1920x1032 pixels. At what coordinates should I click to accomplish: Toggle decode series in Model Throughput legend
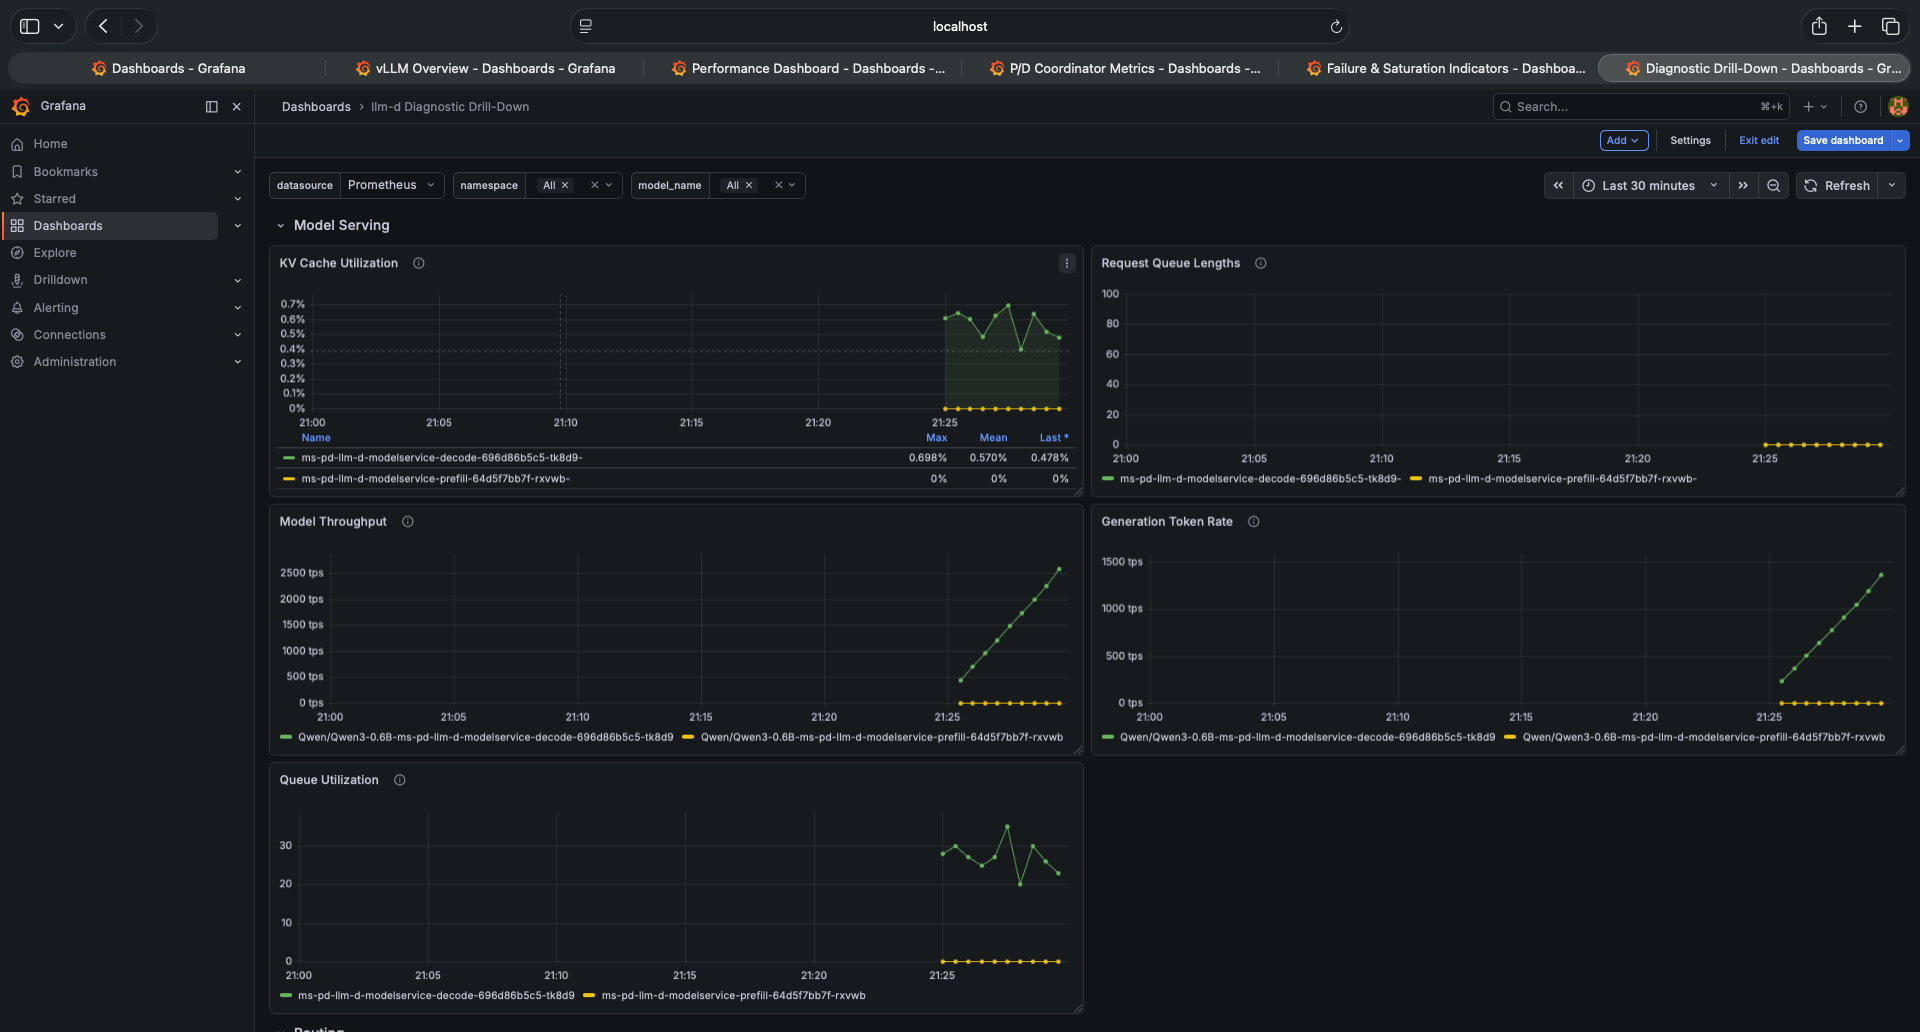click(x=486, y=738)
